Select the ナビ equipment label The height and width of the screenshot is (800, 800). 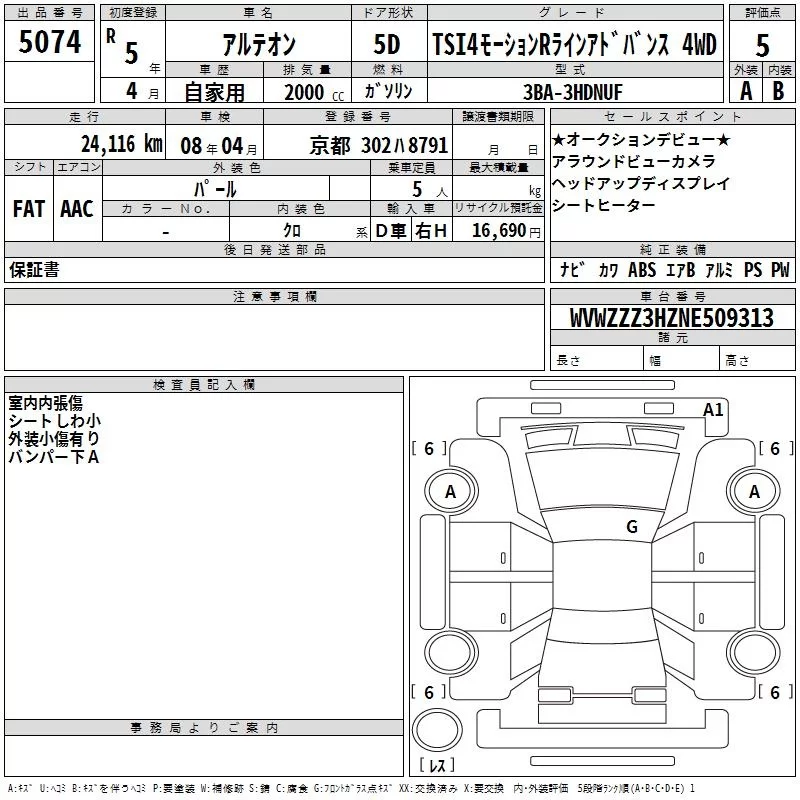(x=572, y=269)
